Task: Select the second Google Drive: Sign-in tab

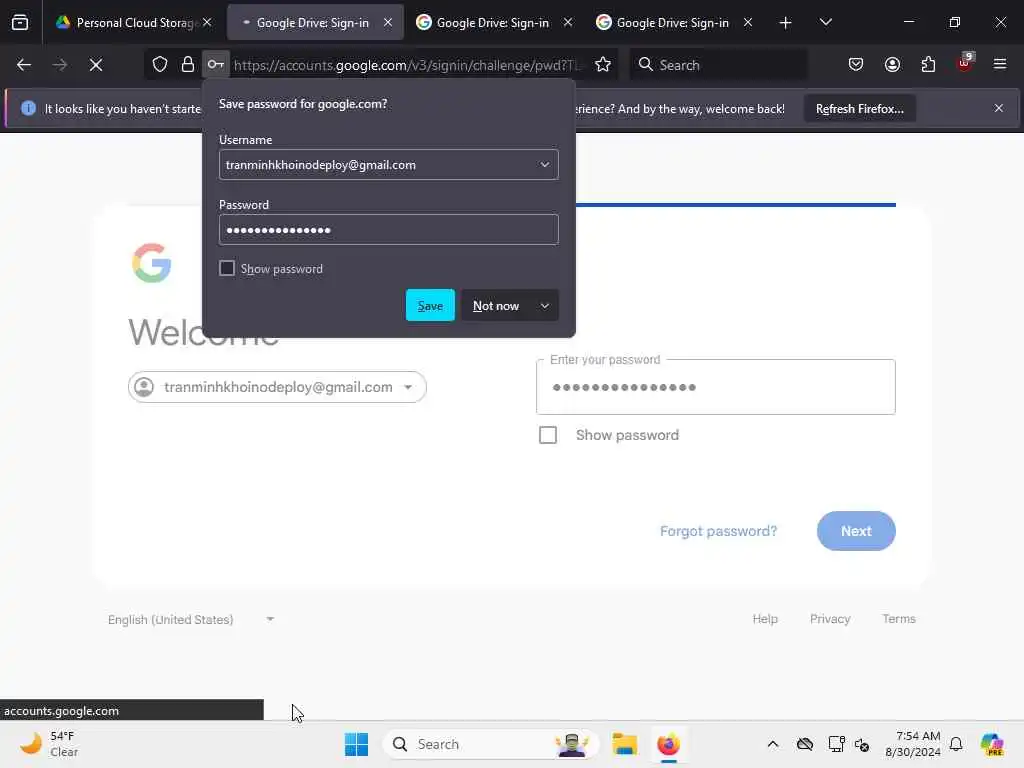Action: [x=494, y=22]
